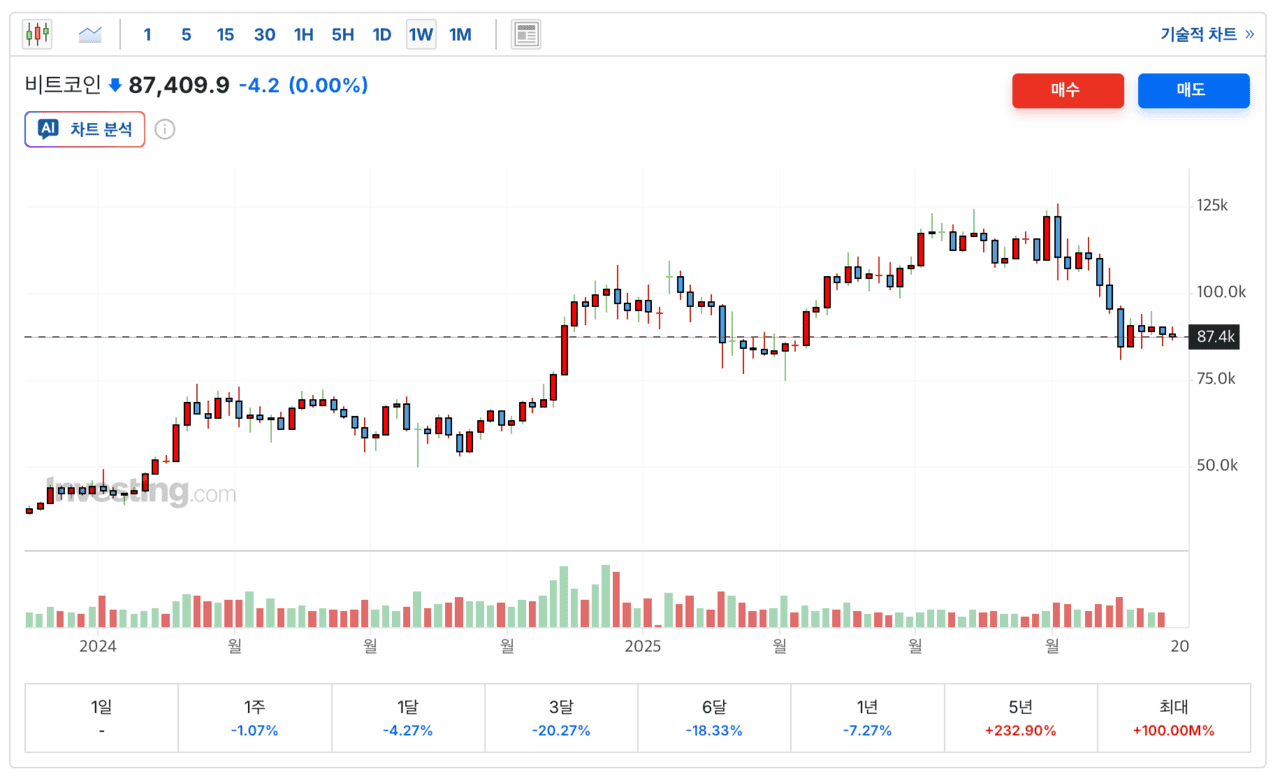The width and height of the screenshot is (1280, 783).
Task: Click the 87.4k price label on the axis
Action: 1214,337
